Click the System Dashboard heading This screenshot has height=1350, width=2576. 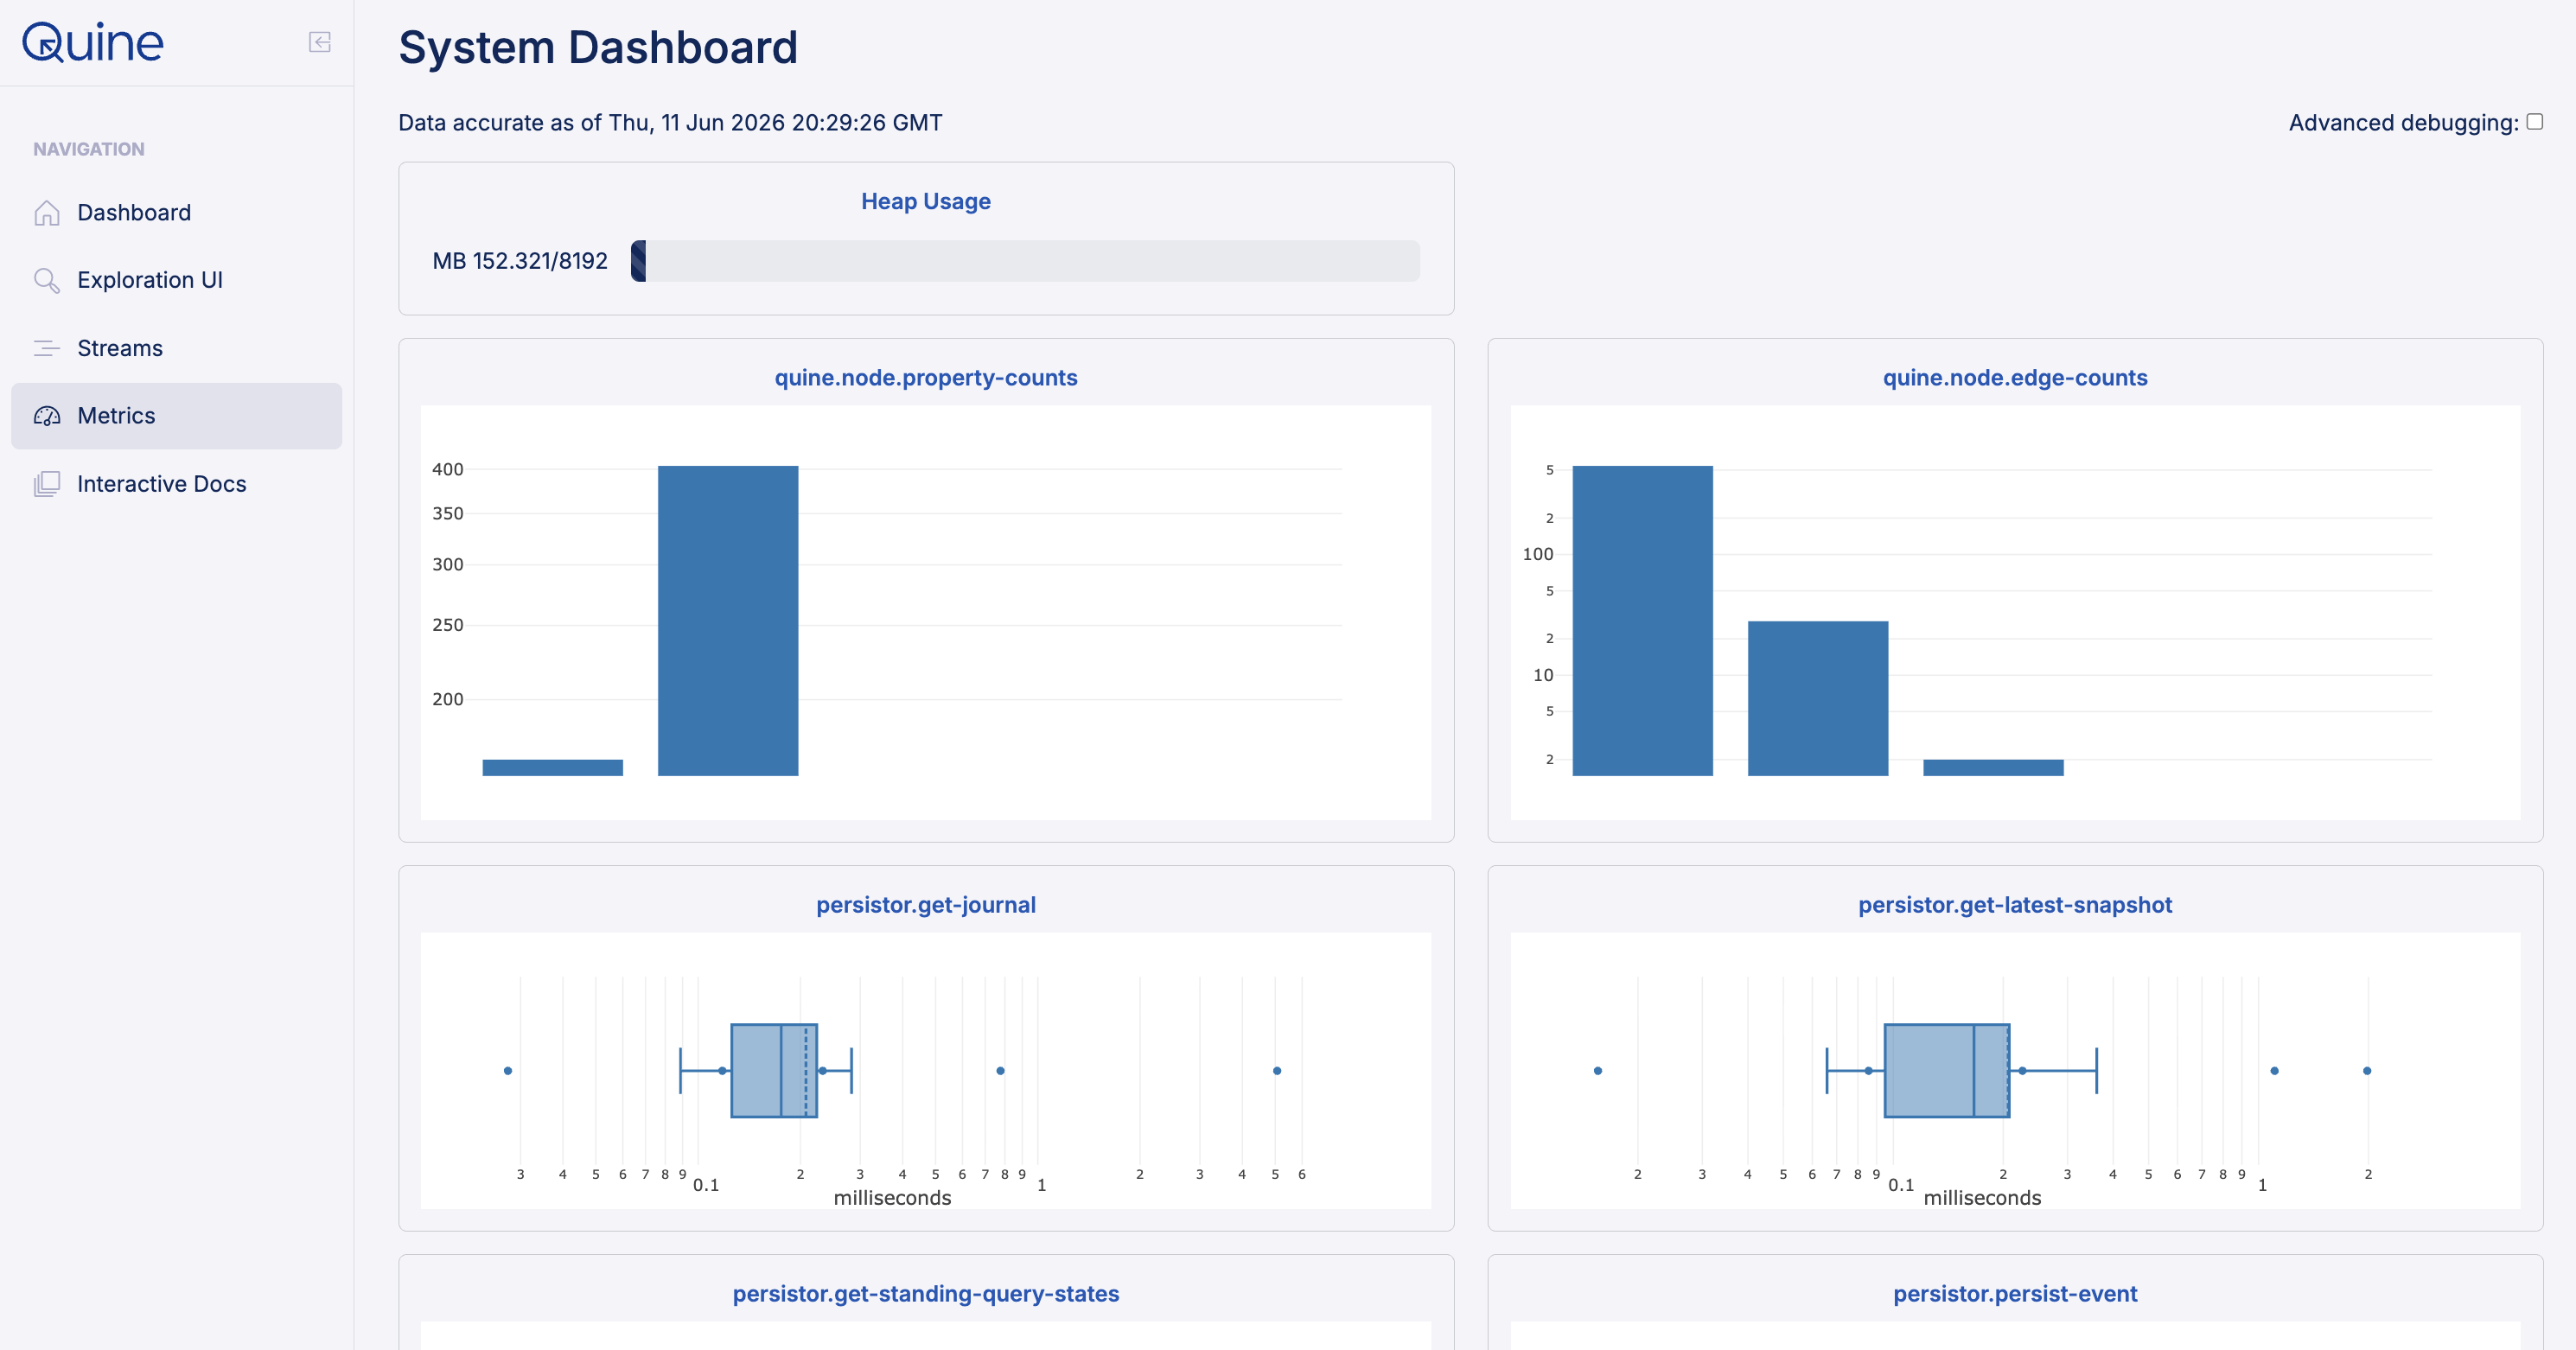click(598, 48)
